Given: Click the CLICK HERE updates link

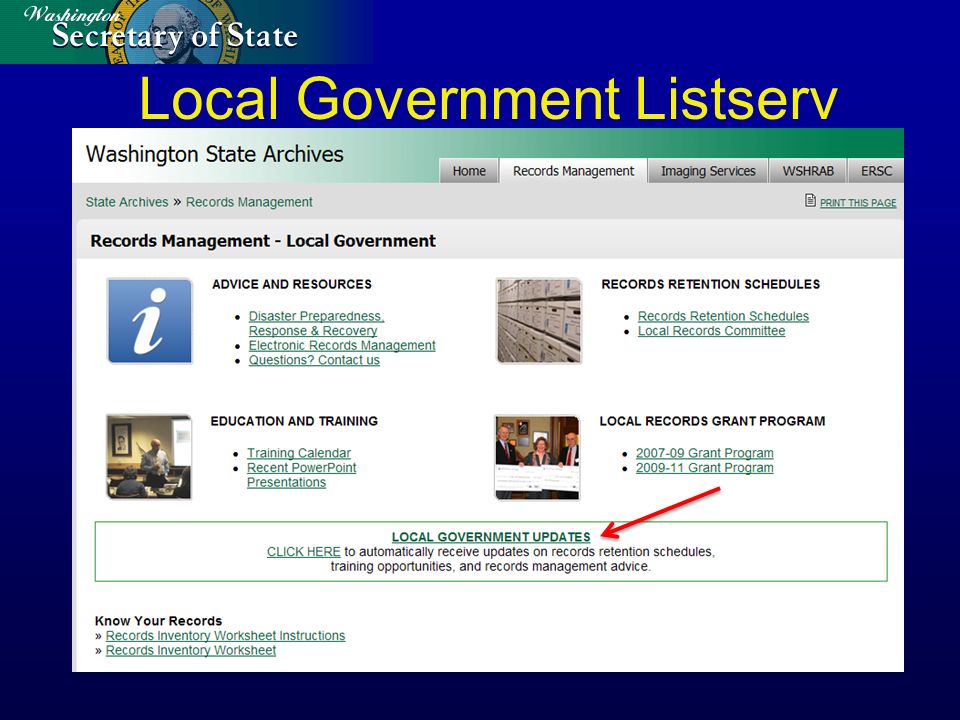Looking at the screenshot, I should click(x=304, y=552).
